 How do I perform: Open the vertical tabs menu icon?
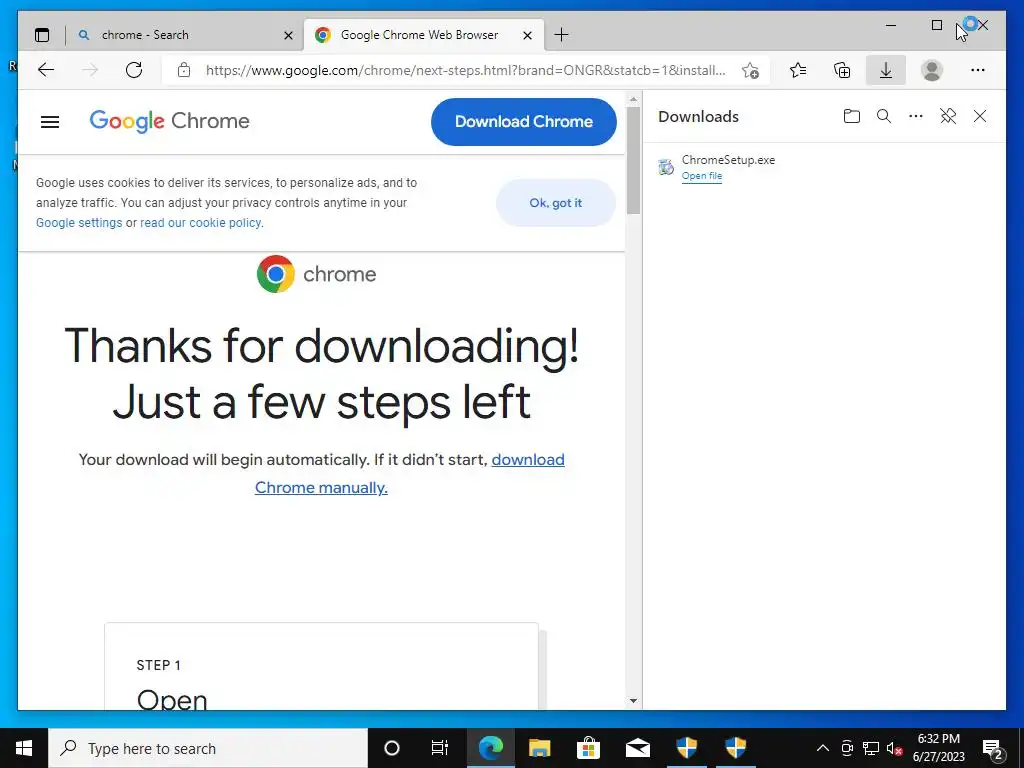click(x=42, y=35)
